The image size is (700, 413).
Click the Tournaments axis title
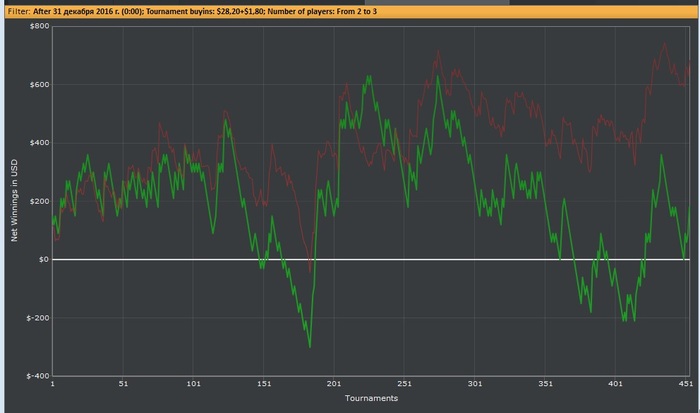371,398
